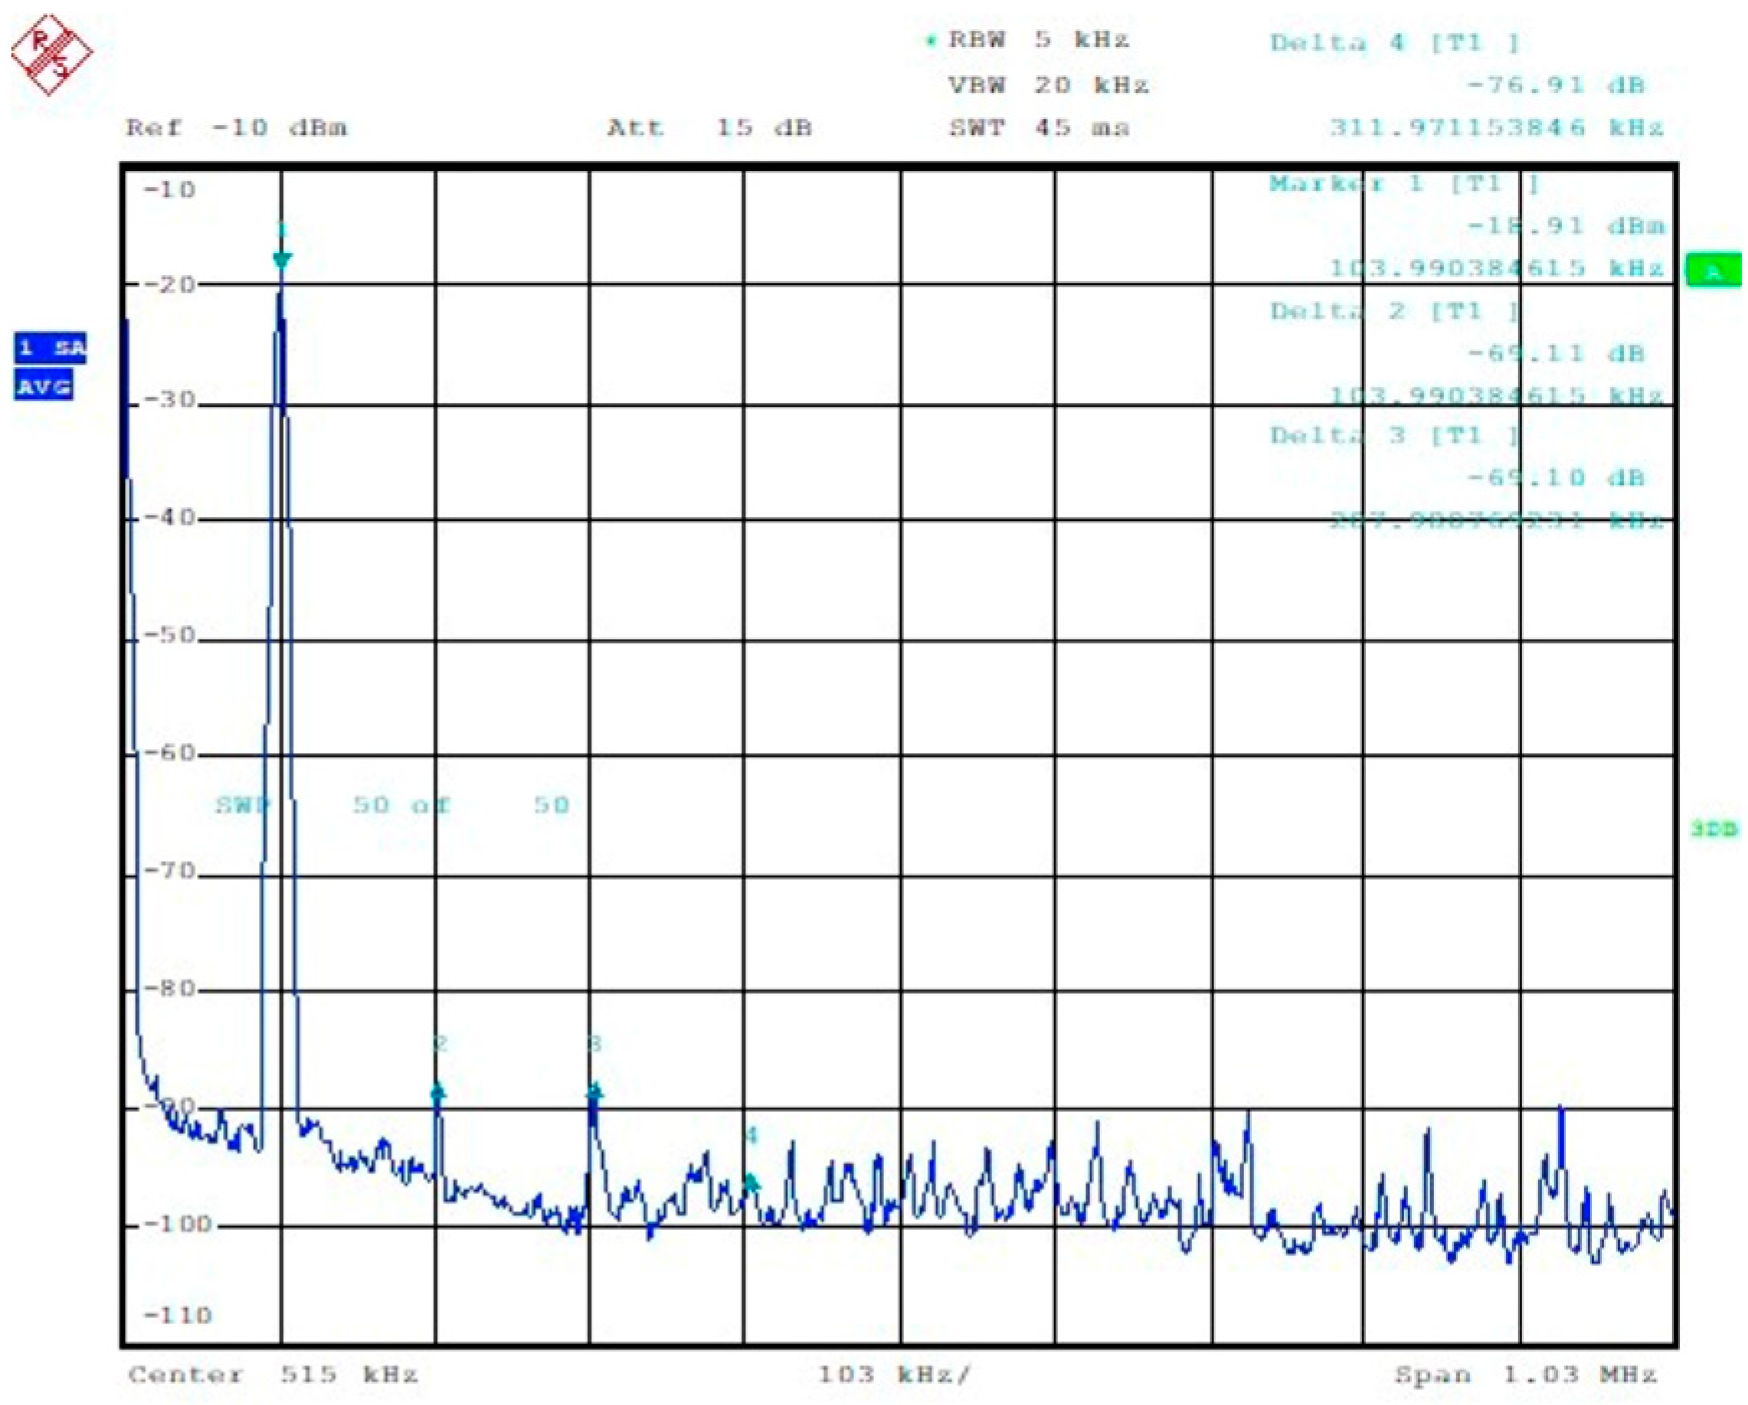The width and height of the screenshot is (1748, 1405).
Task: Click the '311.971153846 kHz' frequency readout
Action: tap(1497, 128)
